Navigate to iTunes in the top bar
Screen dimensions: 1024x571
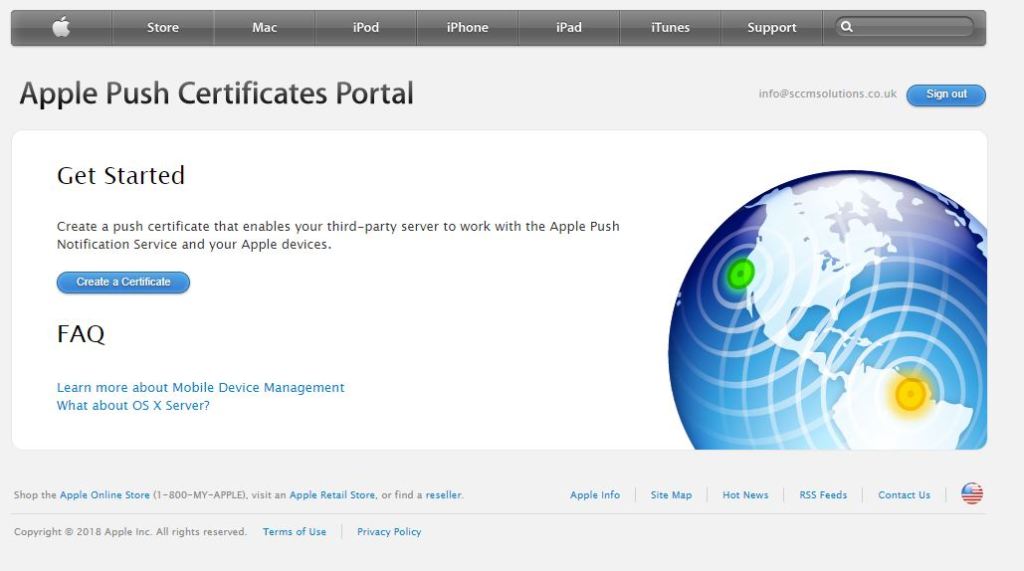coord(670,28)
